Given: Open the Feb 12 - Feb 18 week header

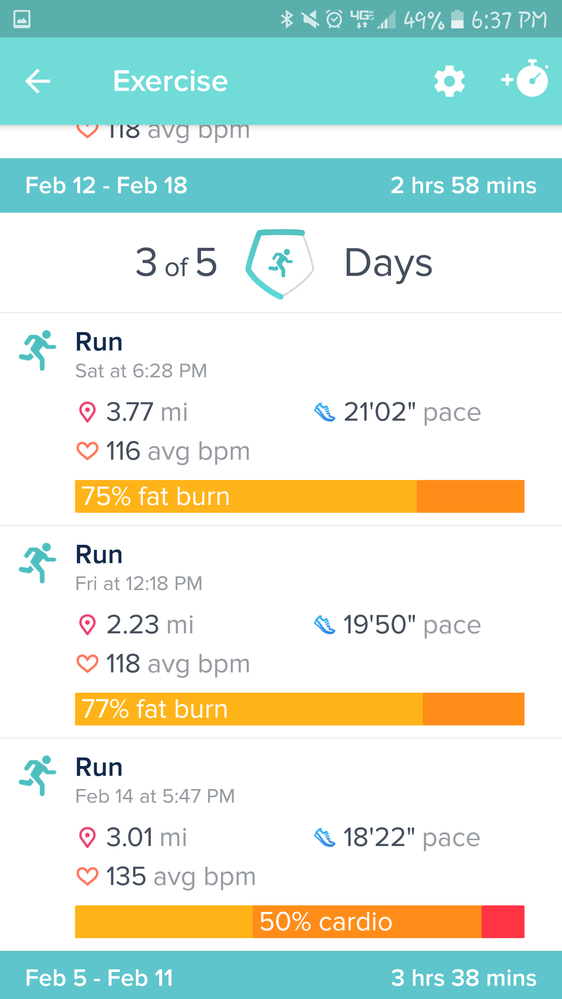Looking at the screenshot, I should [x=281, y=185].
